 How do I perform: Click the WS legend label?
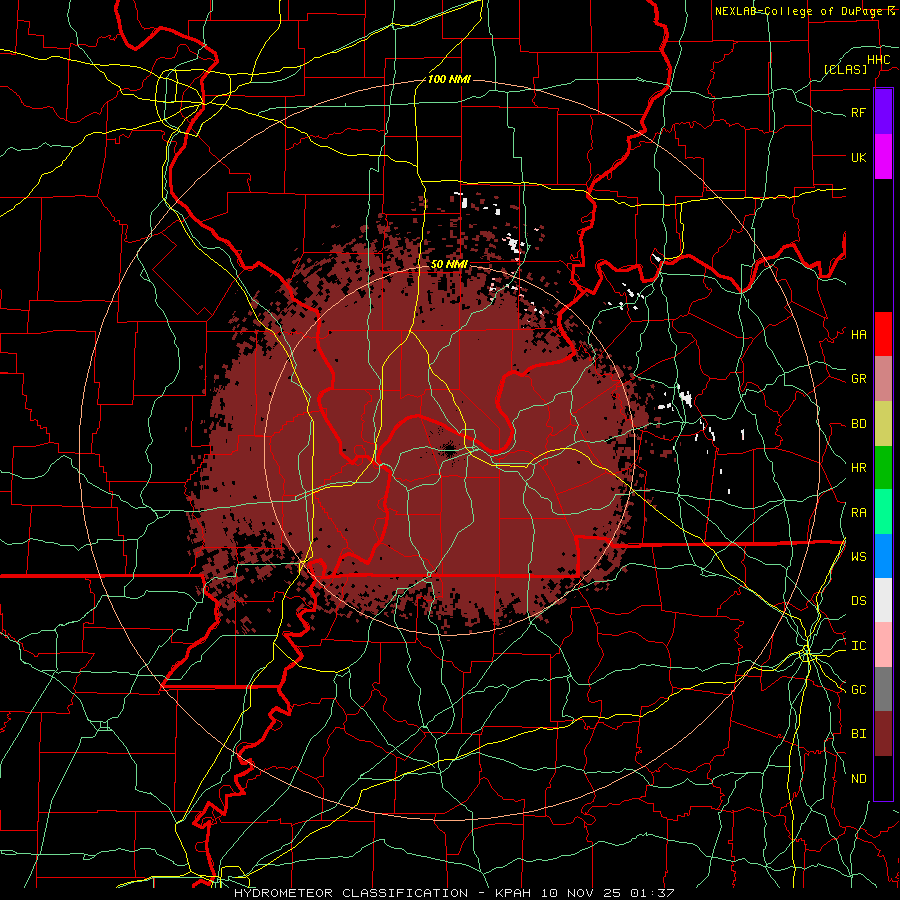pos(858,556)
